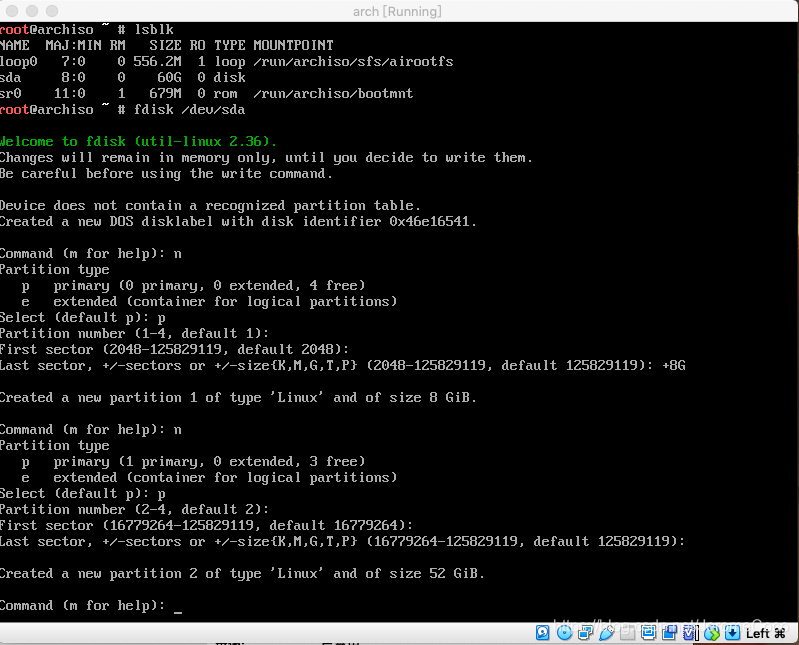Click the '/run/archiso/sfs/airootfs' mountpoint text

tap(353, 62)
